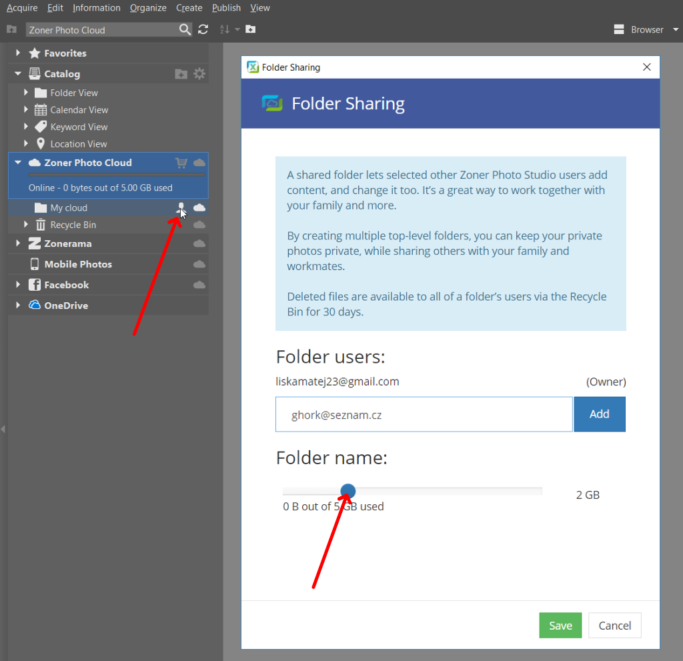Image resolution: width=683 pixels, height=661 pixels.
Task: Click the email address input field
Action: (x=424, y=414)
